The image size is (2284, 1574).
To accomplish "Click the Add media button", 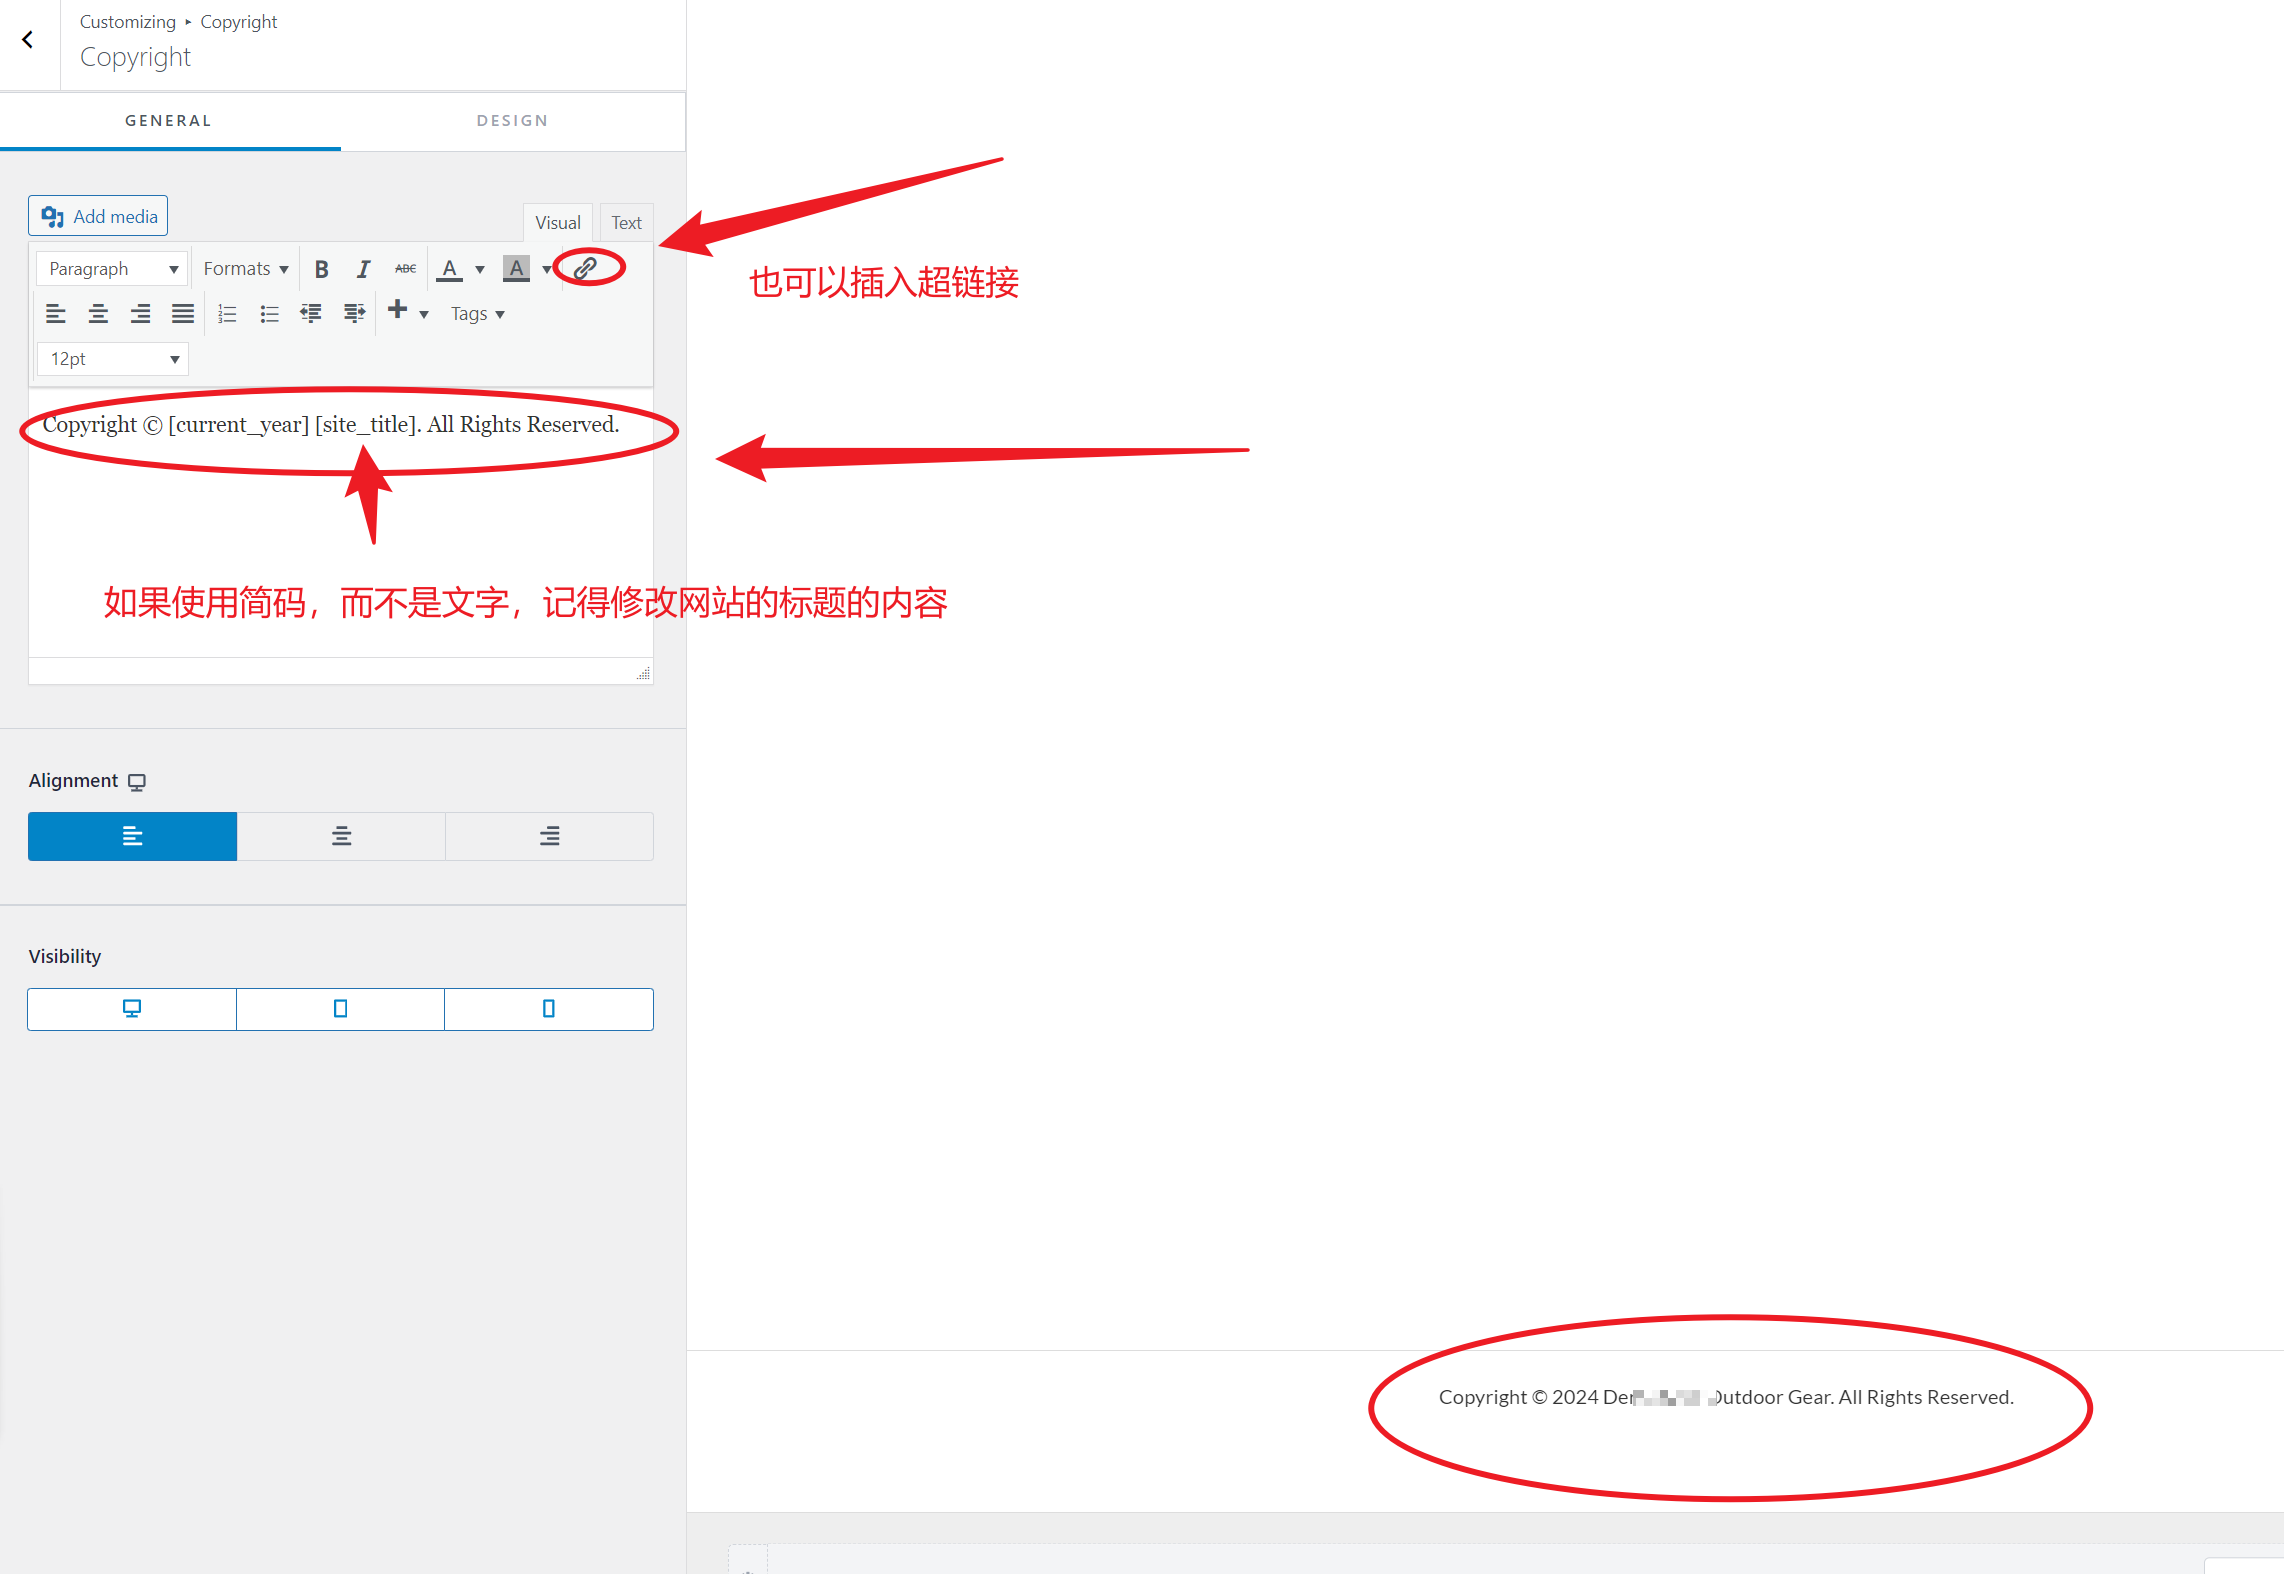I will 97,215.
